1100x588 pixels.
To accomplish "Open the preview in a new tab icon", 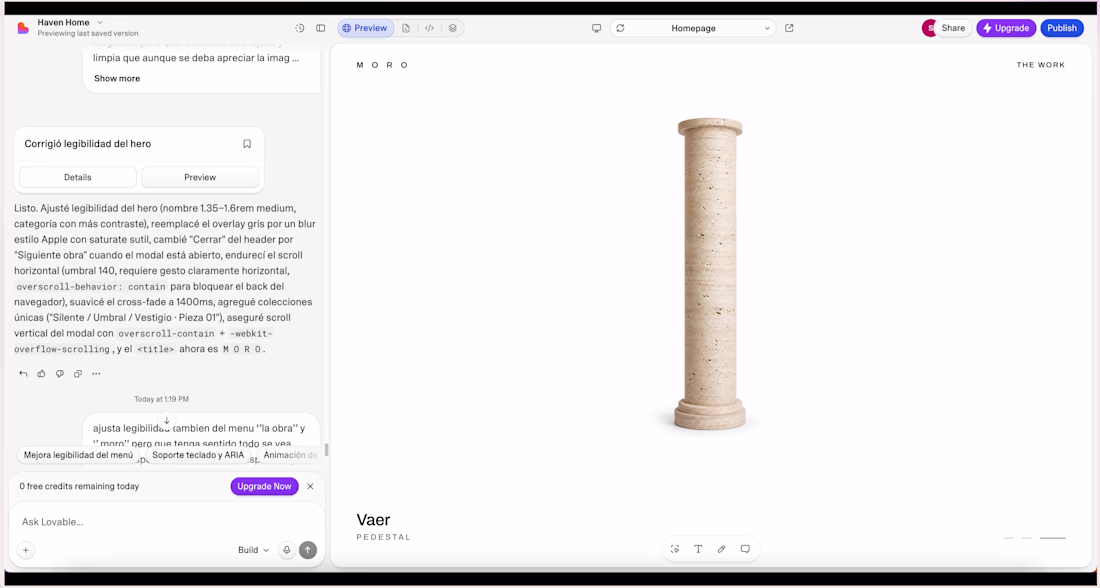I will 789,28.
